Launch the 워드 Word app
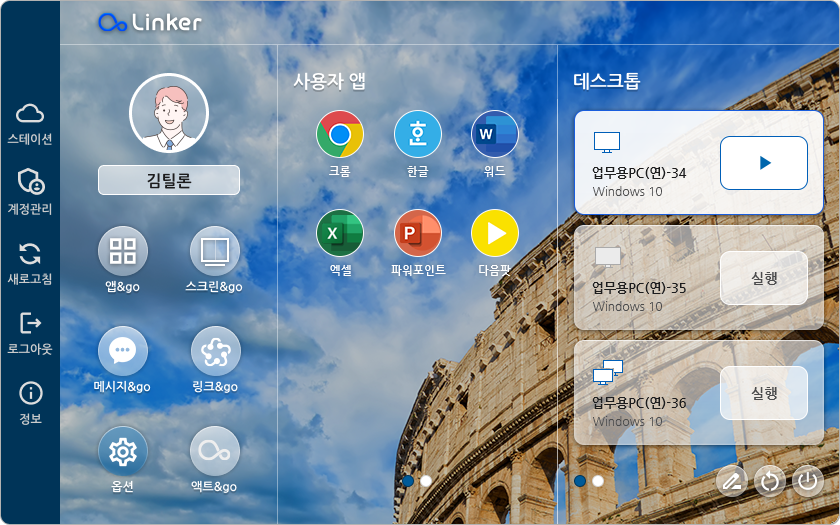Image resolution: width=840 pixels, height=525 pixels. pyautogui.click(x=494, y=134)
